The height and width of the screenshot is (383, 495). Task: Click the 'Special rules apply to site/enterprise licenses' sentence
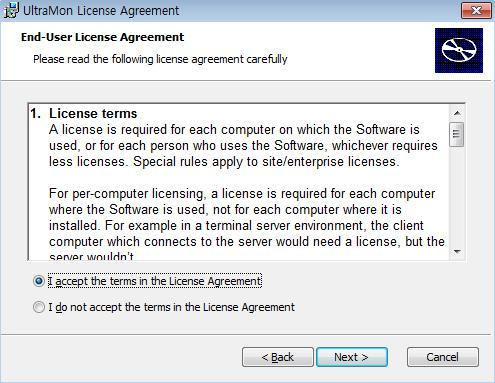(x=266, y=162)
